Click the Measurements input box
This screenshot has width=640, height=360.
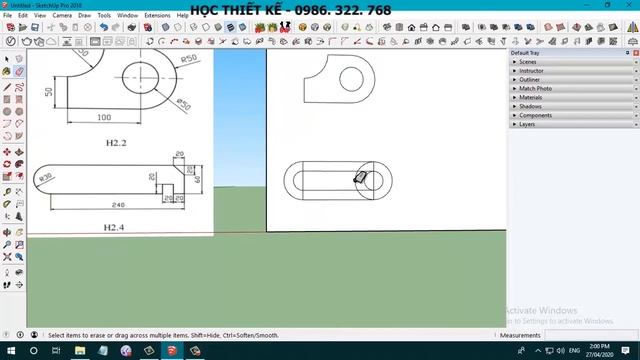[591, 335]
